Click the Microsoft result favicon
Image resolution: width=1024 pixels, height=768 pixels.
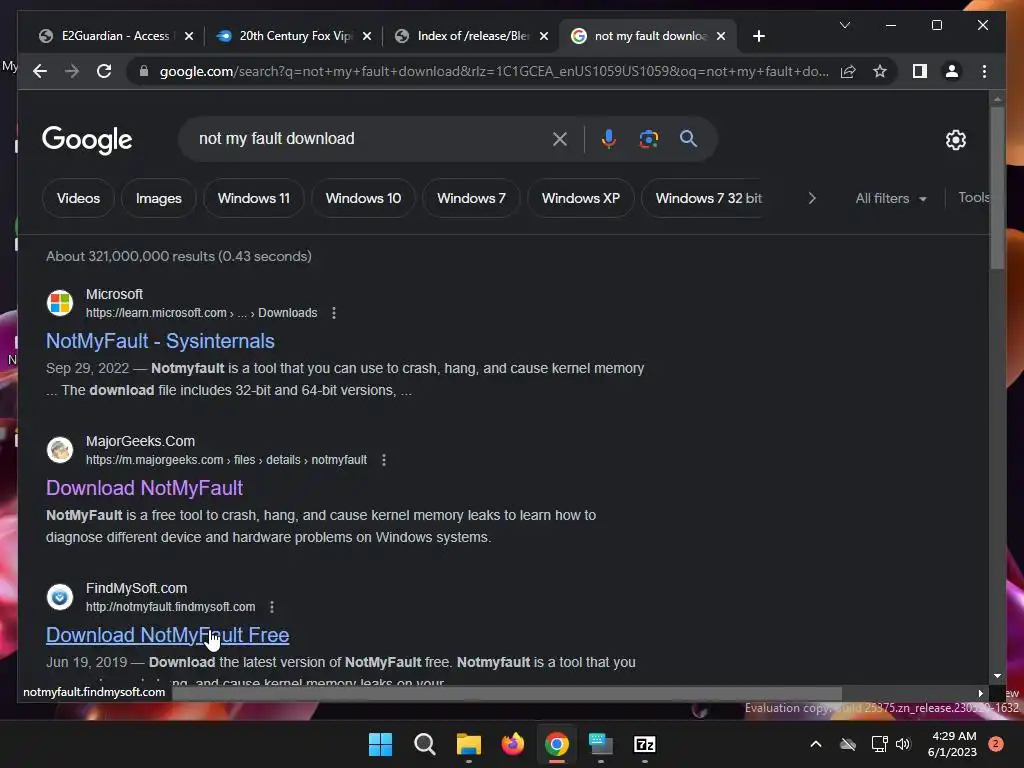[x=60, y=303]
